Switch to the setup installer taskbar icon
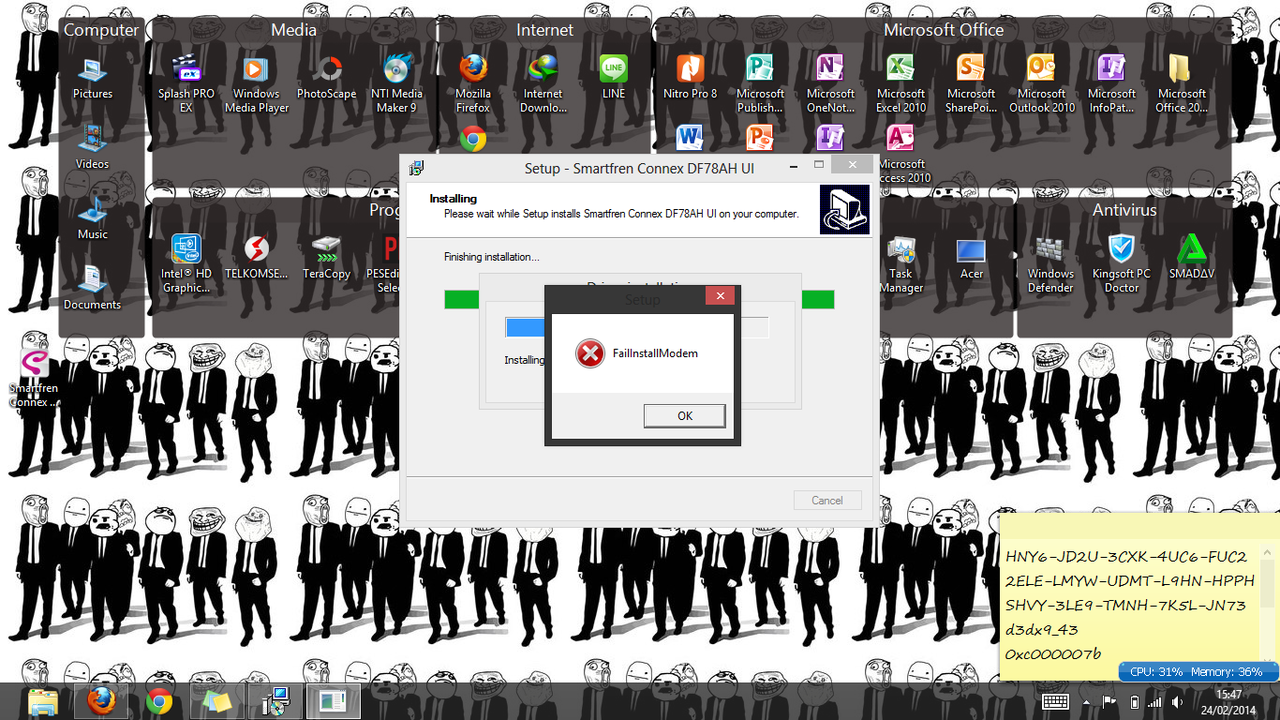This screenshot has height=720, width=1280. pos(275,702)
